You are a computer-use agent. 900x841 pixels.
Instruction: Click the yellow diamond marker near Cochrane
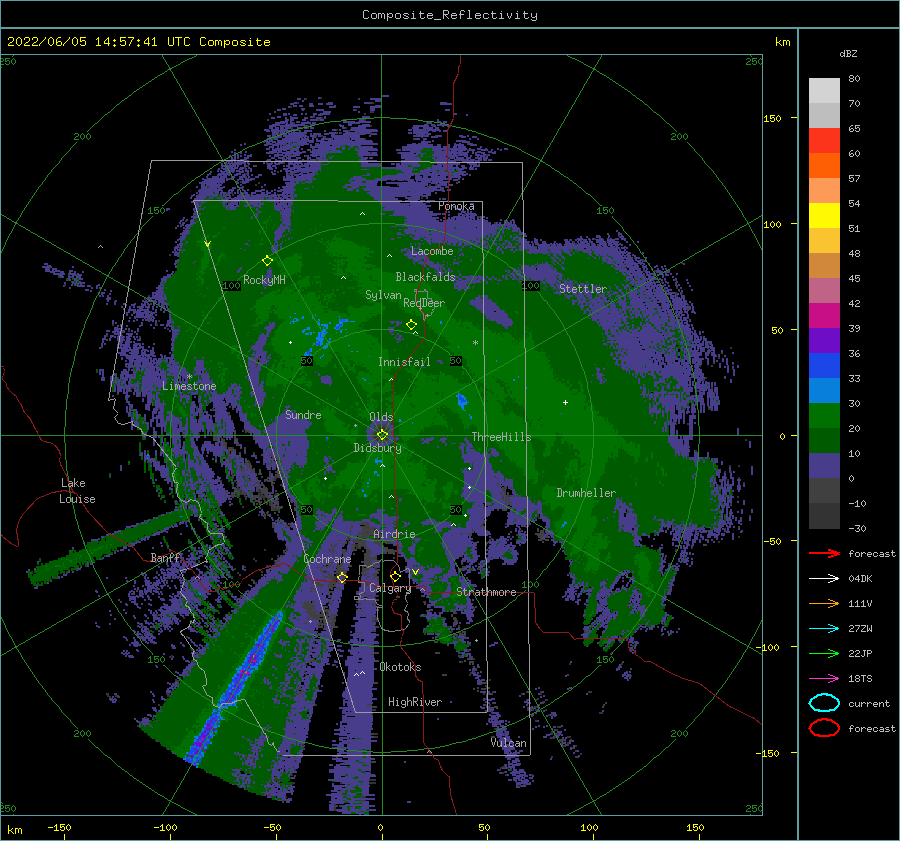click(342, 577)
